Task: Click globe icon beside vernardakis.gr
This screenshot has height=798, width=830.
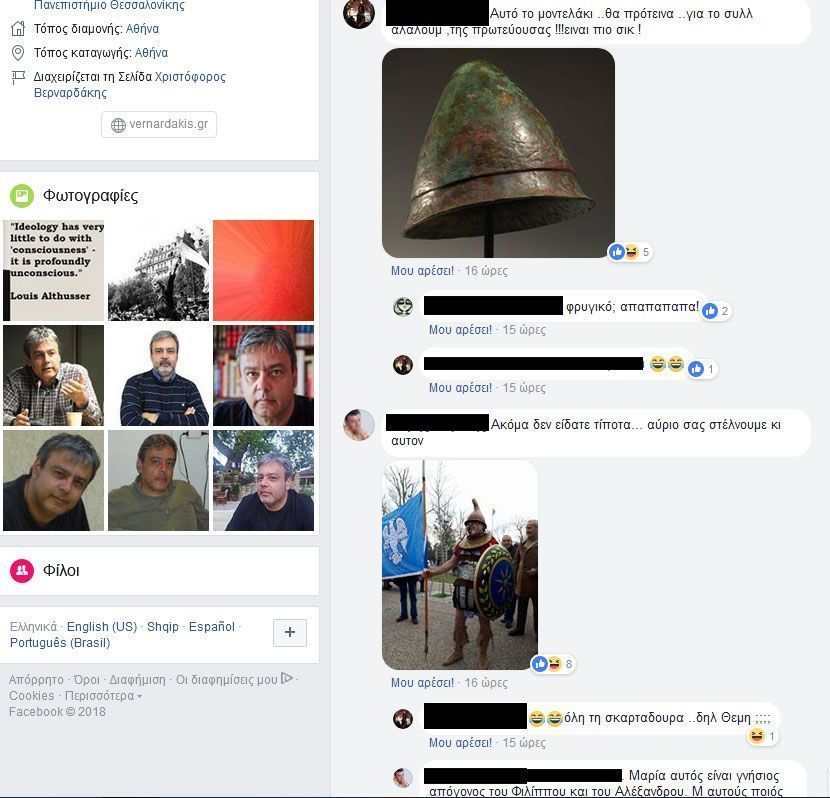Action: pyautogui.click(x=118, y=125)
